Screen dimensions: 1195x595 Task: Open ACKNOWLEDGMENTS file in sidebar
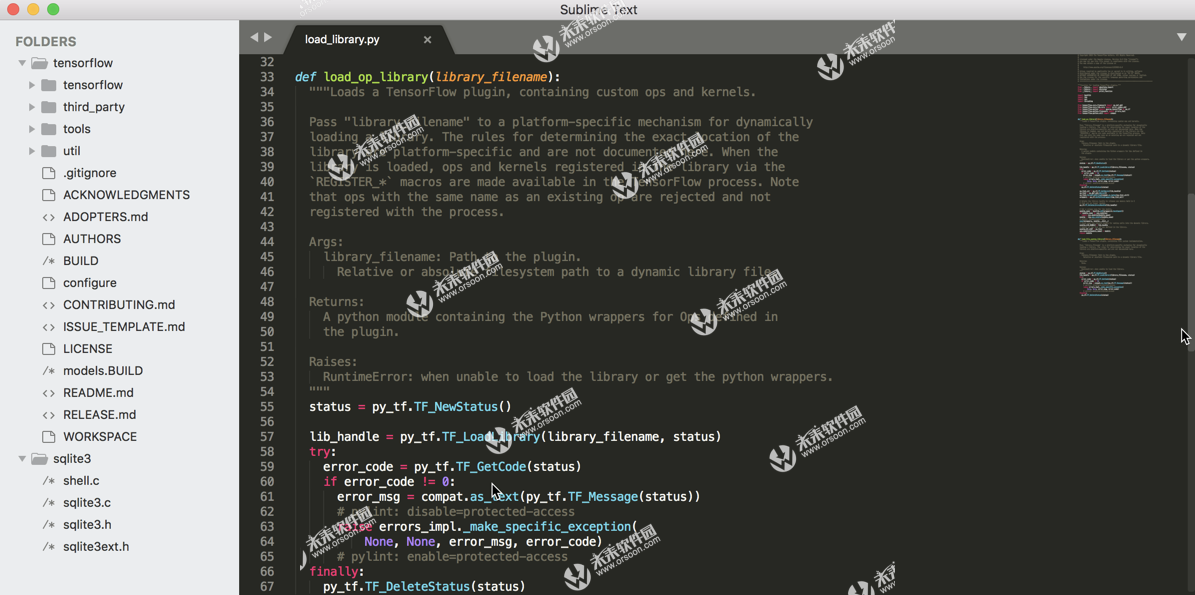click(127, 195)
